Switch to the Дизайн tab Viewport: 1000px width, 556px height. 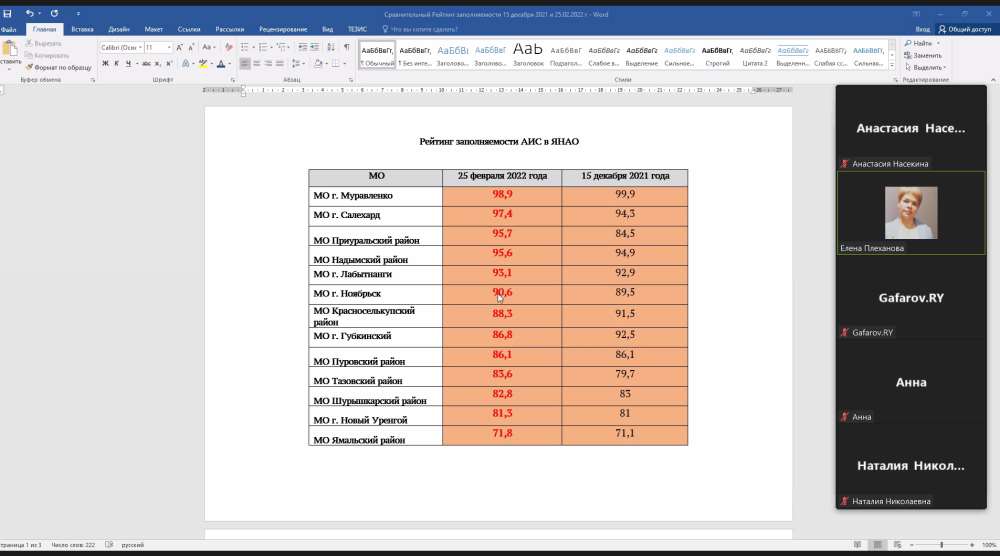(x=119, y=29)
